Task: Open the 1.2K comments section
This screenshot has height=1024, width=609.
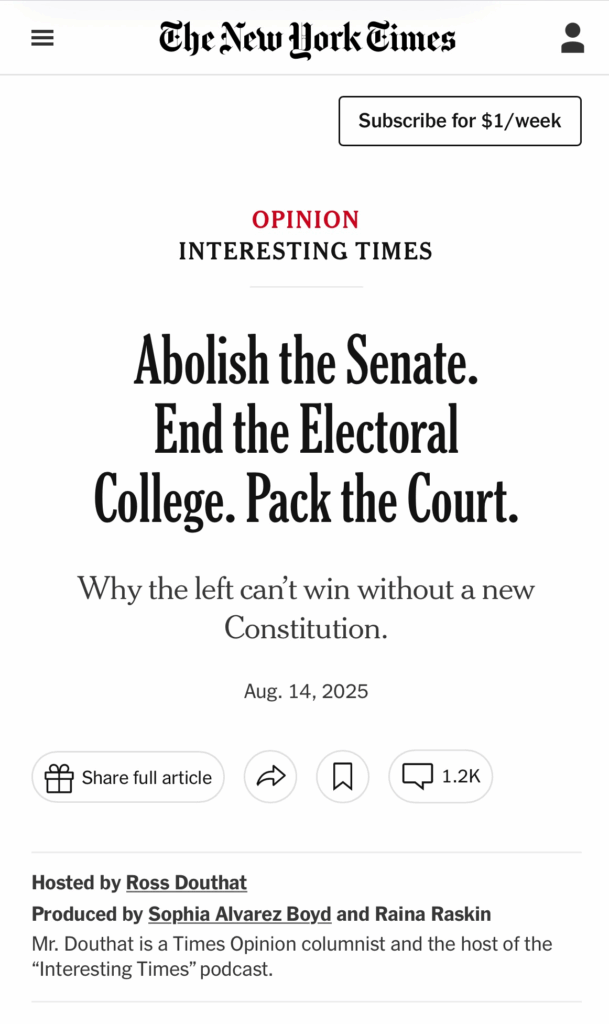Action: [x=440, y=777]
